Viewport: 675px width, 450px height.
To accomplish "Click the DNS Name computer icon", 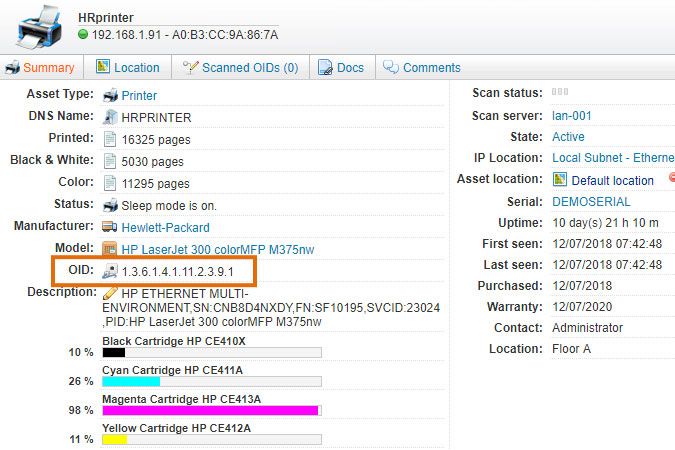I will tap(111, 117).
